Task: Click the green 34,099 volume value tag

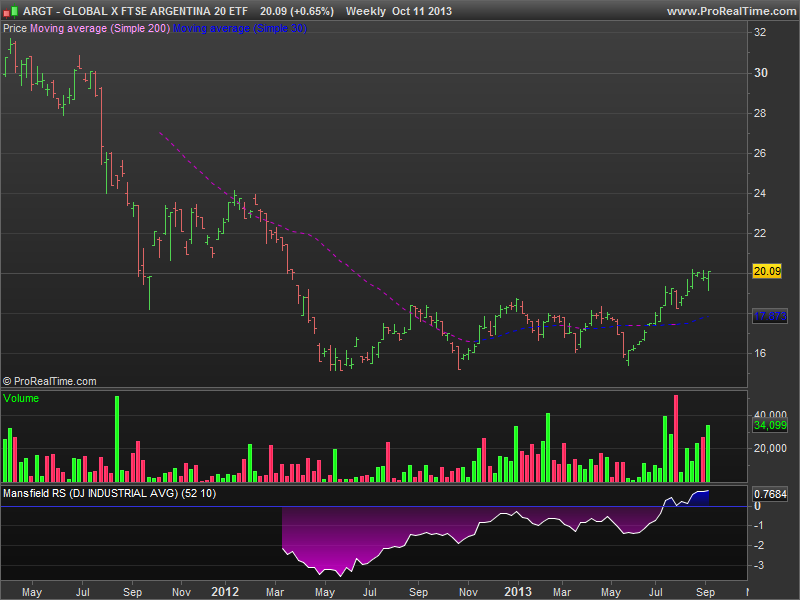Action: (x=769, y=425)
